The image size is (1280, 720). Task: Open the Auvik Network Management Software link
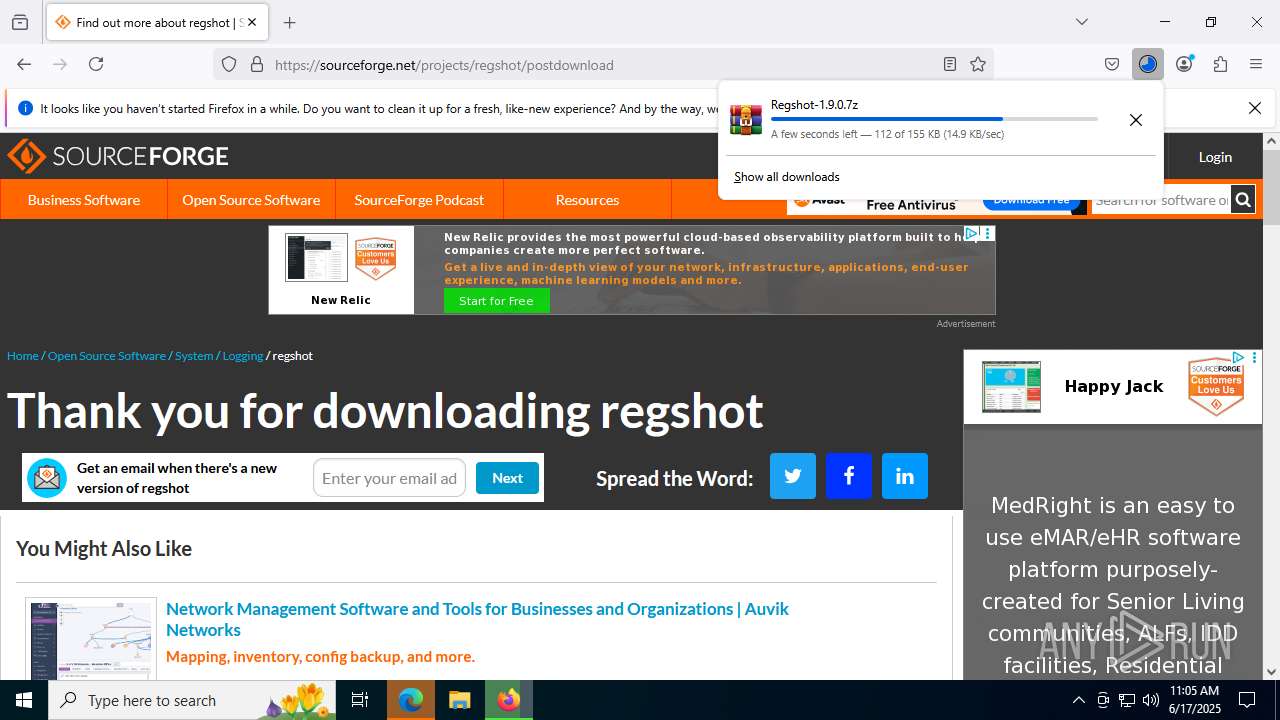click(x=477, y=619)
